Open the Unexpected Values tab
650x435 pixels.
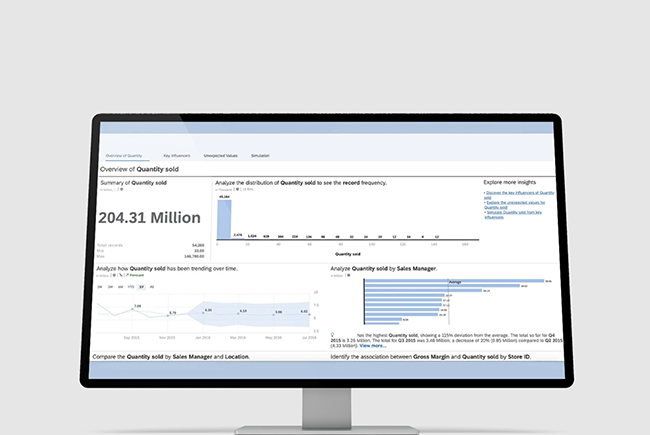coord(220,157)
